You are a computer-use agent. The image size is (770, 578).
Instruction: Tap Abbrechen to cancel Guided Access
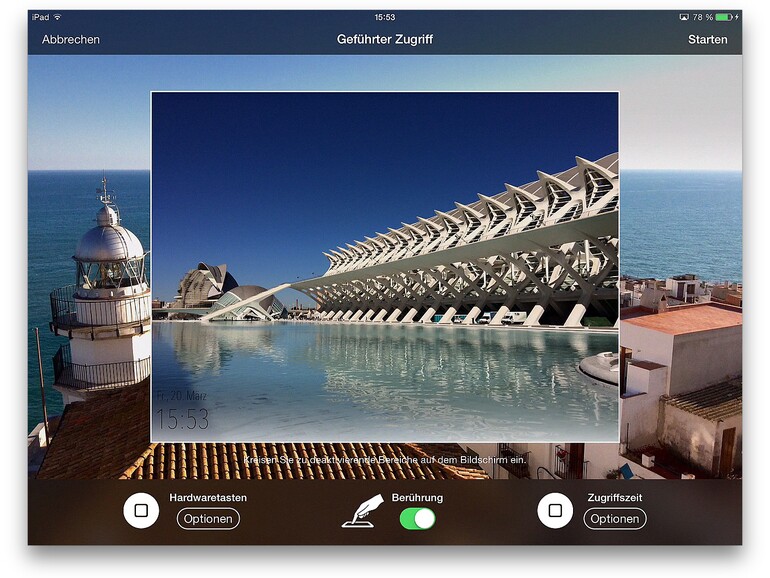(71, 39)
